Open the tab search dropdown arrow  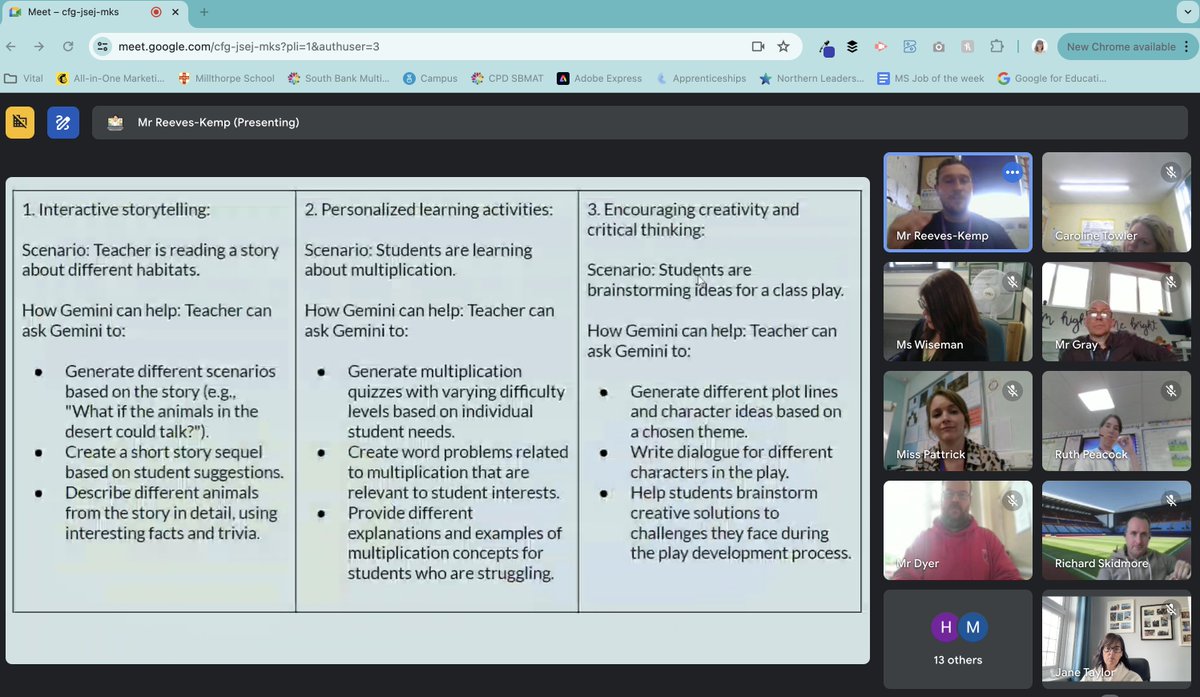pos(1186,13)
